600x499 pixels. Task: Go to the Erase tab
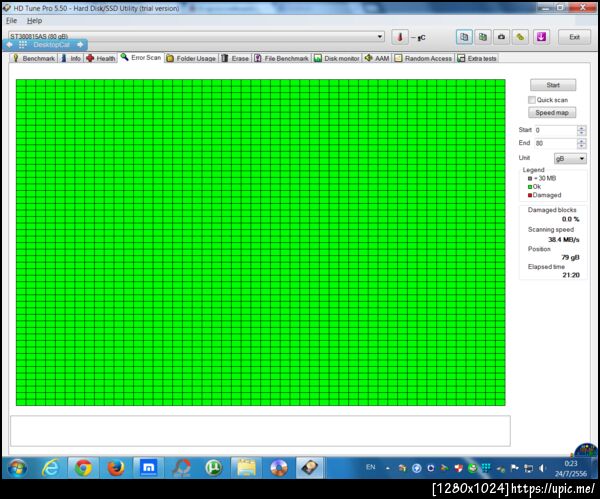(x=235, y=58)
